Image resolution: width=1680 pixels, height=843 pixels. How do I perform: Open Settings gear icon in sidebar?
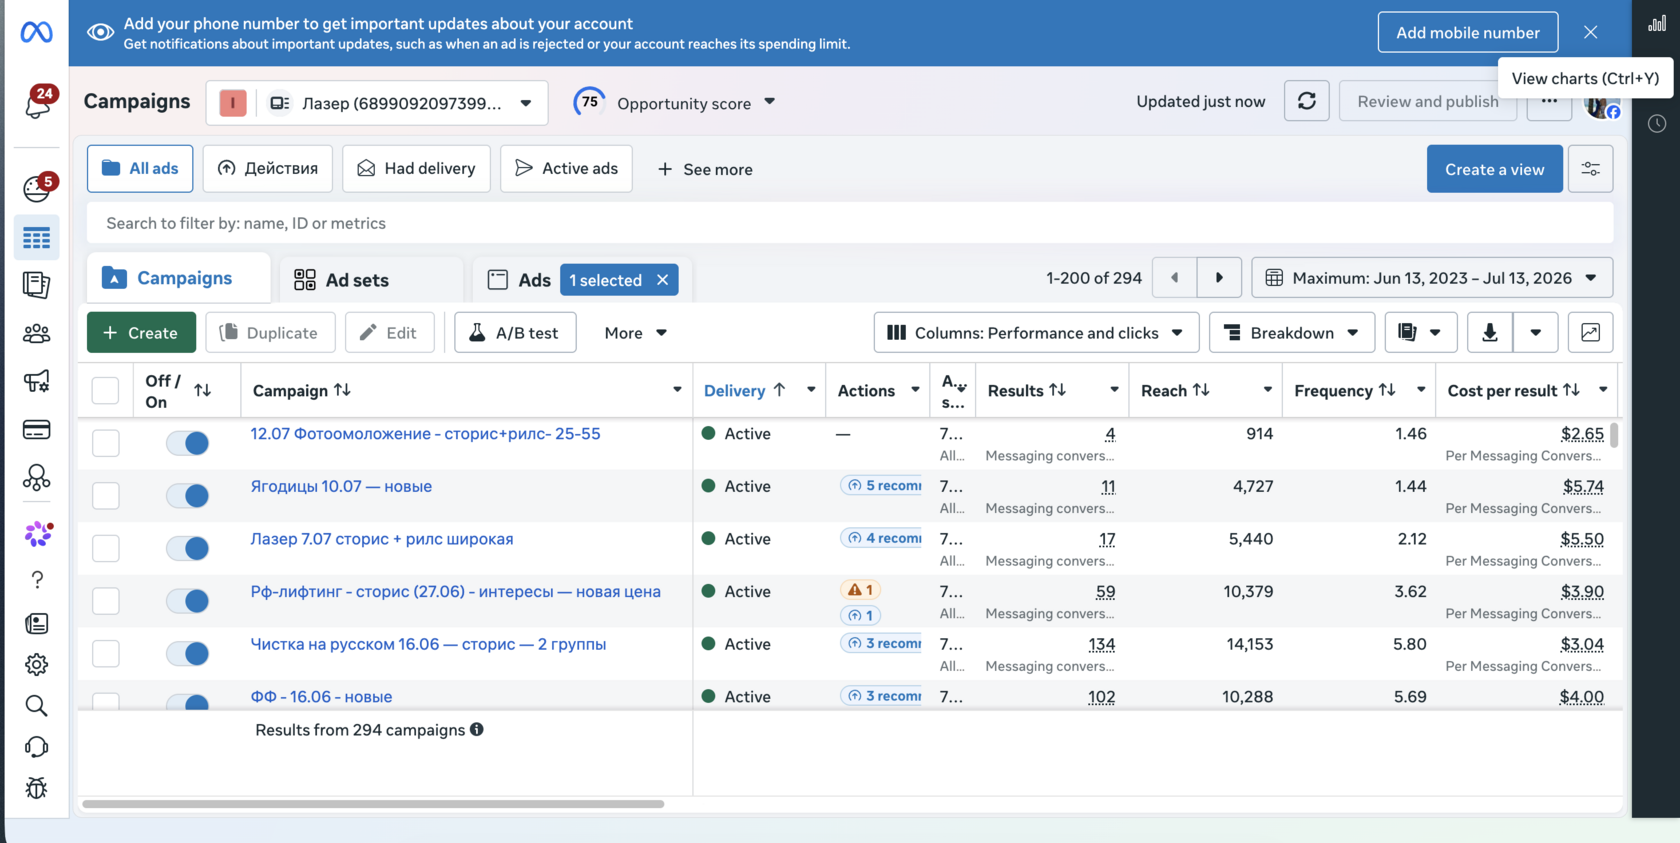36,664
